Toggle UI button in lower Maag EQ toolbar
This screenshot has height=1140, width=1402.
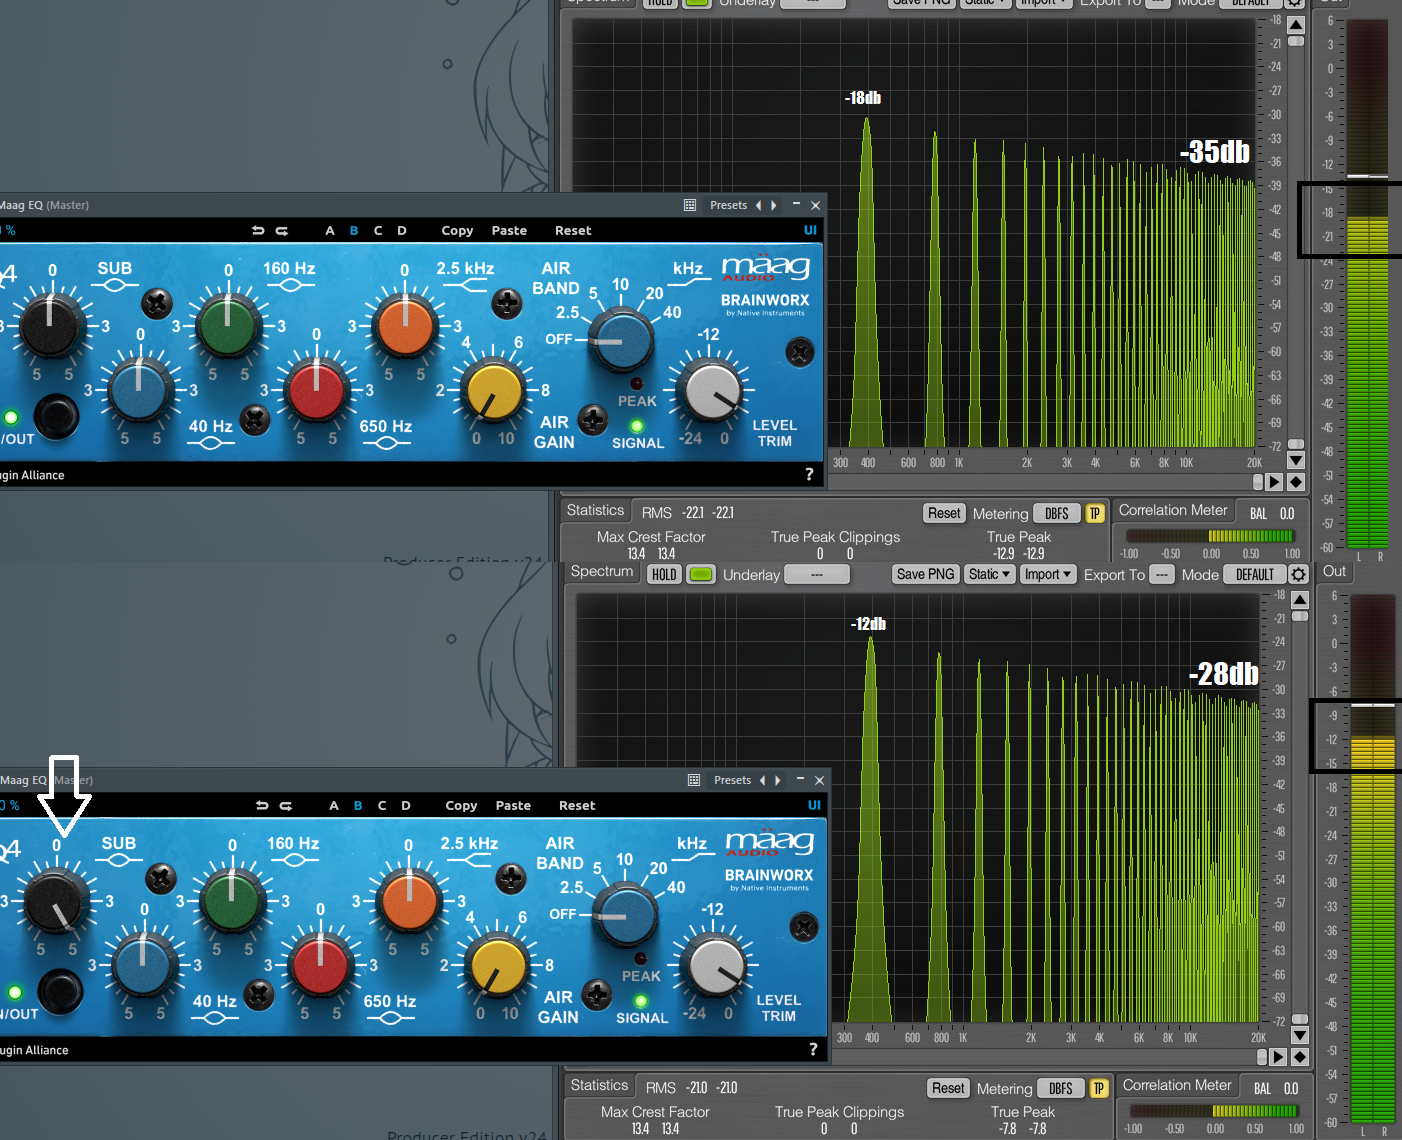[814, 806]
